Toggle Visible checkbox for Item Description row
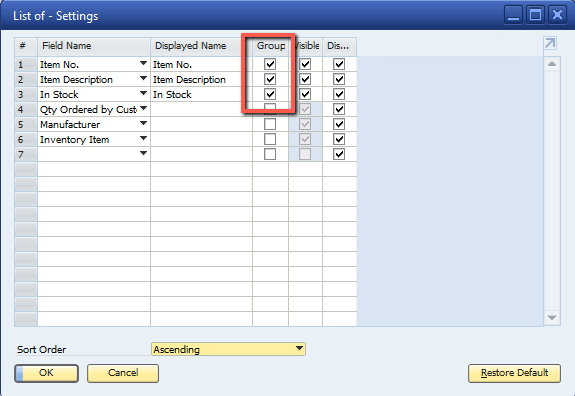The height and width of the screenshot is (396, 575). pyautogui.click(x=305, y=79)
